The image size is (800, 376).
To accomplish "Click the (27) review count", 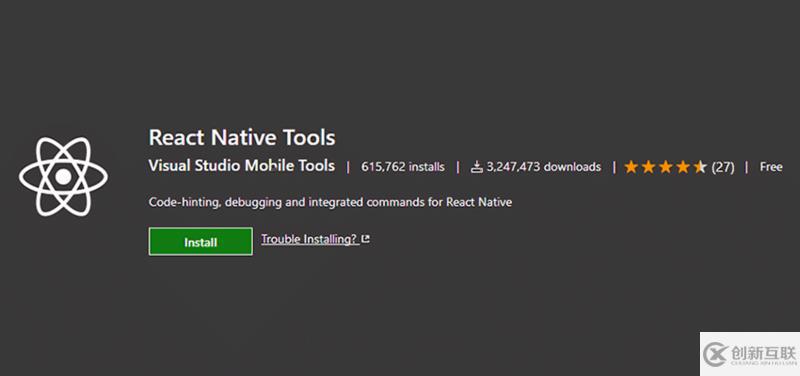I will point(723,167).
